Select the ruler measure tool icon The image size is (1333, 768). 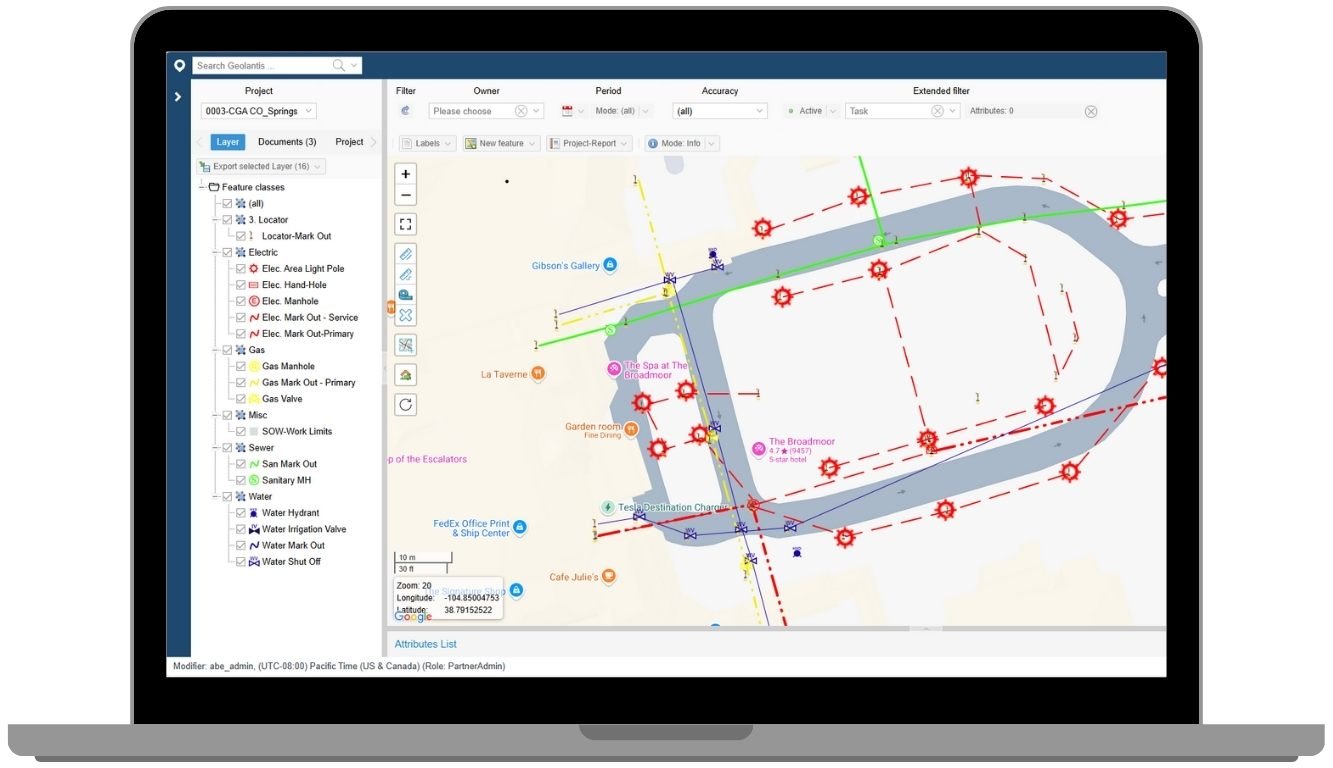[x=406, y=253]
